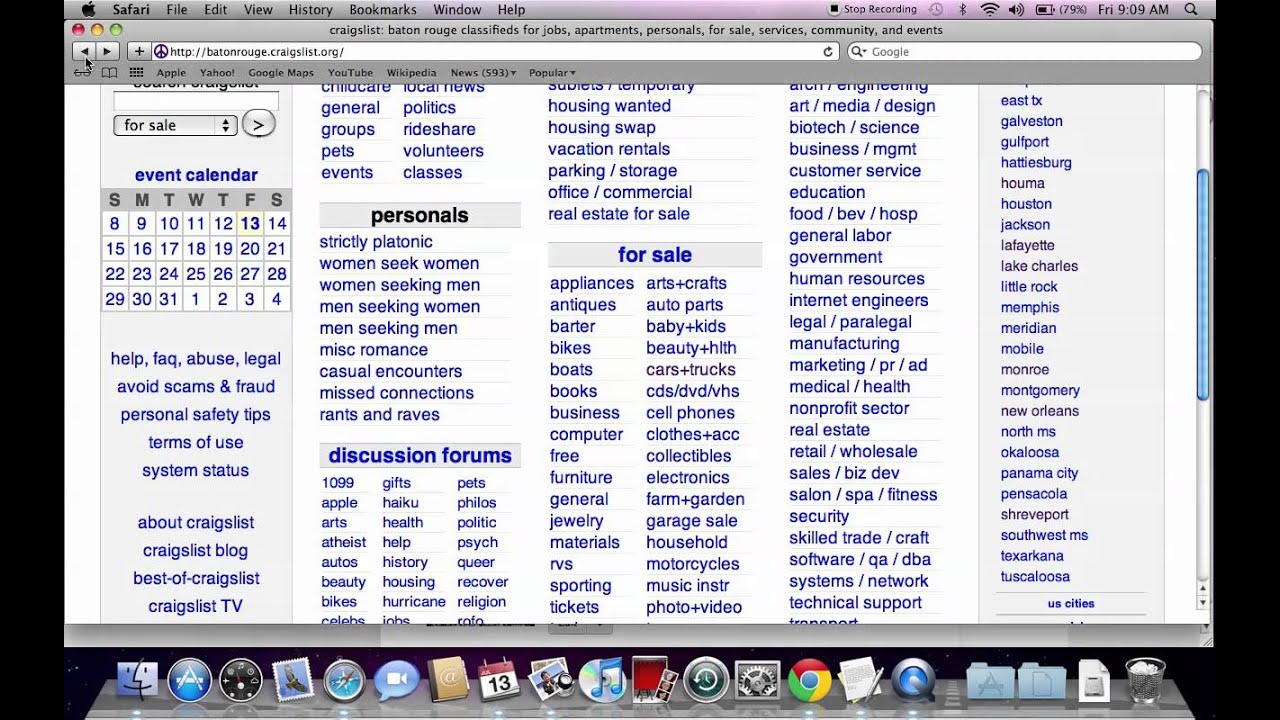The height and width of the screenshot is (720, 1280).
Task: Launch Finder from the Dock
Action: [137, 681]
